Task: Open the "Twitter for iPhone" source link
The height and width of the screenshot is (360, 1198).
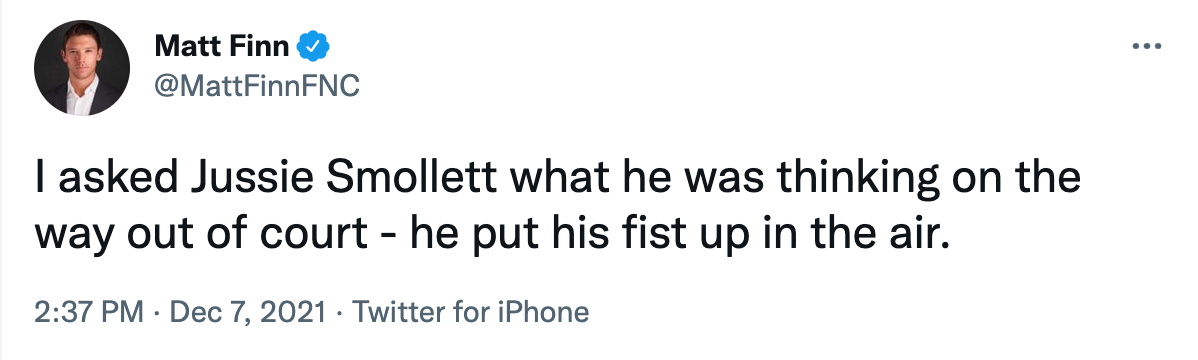Action: coord(470,312)
